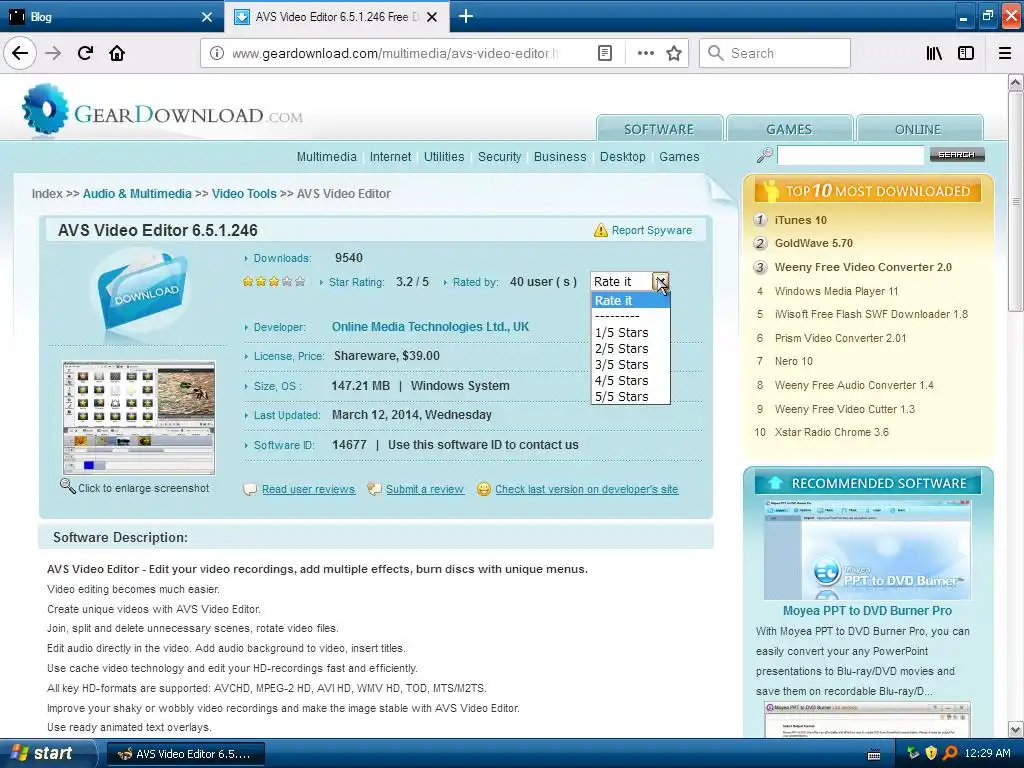Choose 1/5 Stars rating

pyautogui.click(x=630, y=332)
